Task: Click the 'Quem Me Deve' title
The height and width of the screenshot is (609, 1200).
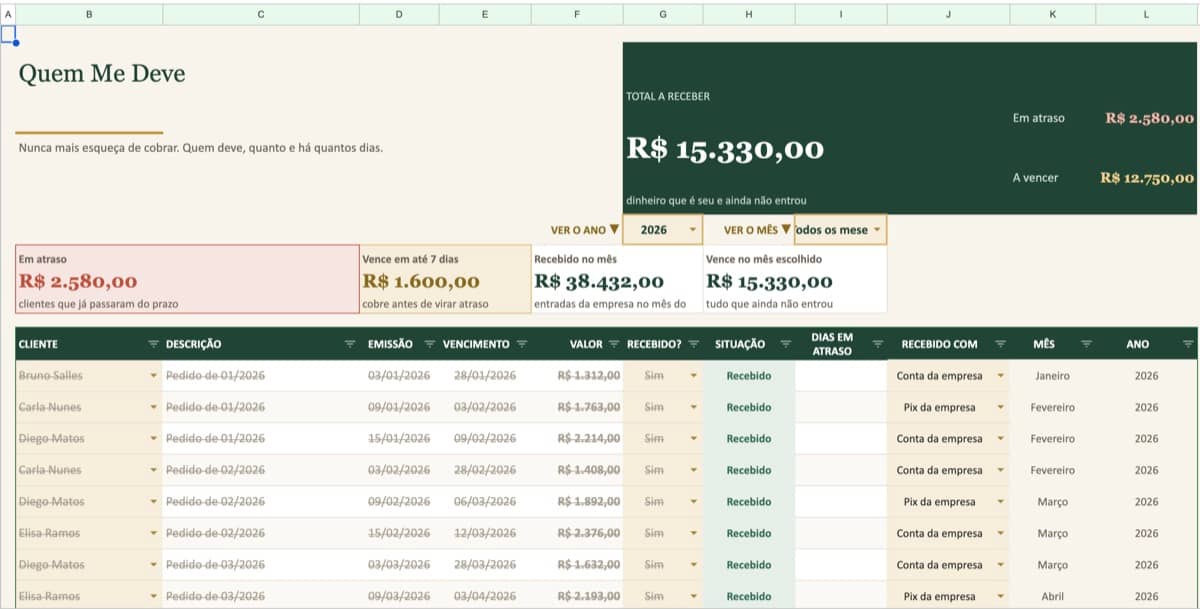Action: (x=102, y=74)
